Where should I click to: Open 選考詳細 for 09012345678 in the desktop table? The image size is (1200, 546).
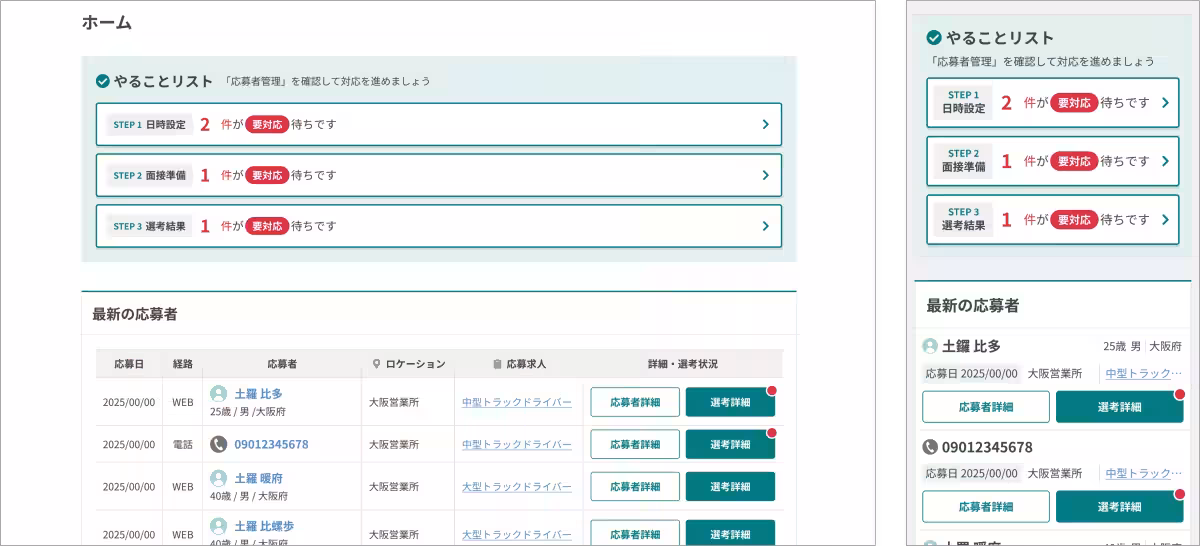730,444
